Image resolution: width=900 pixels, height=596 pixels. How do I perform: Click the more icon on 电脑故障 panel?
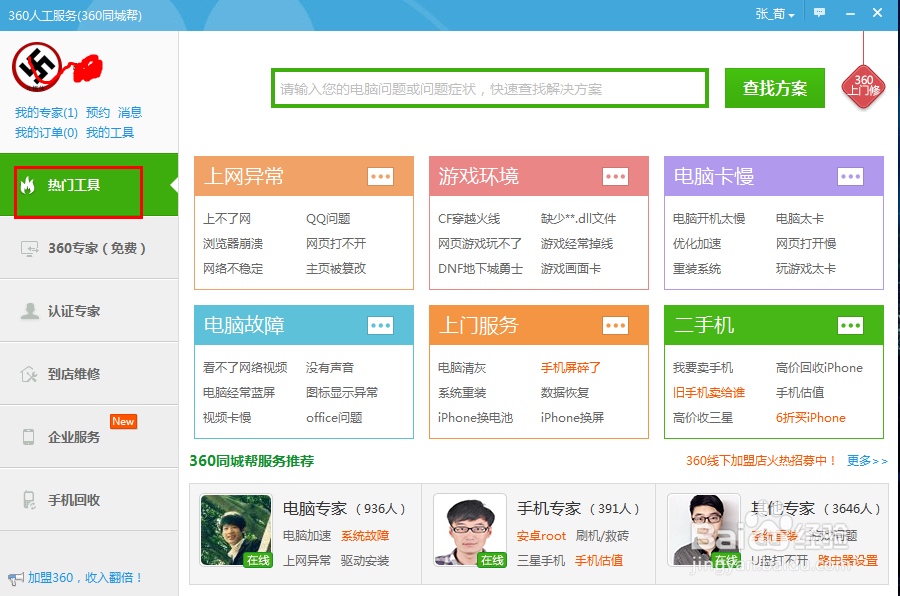(x=380, y=325)
